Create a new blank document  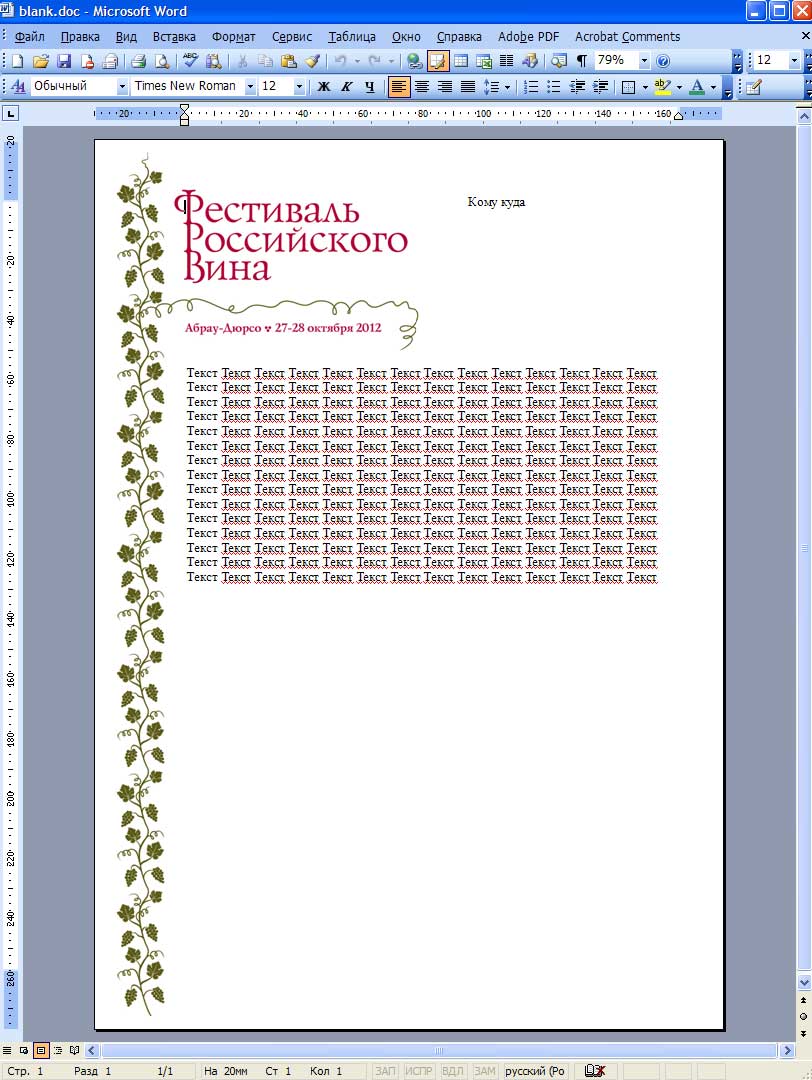(17, 61)
